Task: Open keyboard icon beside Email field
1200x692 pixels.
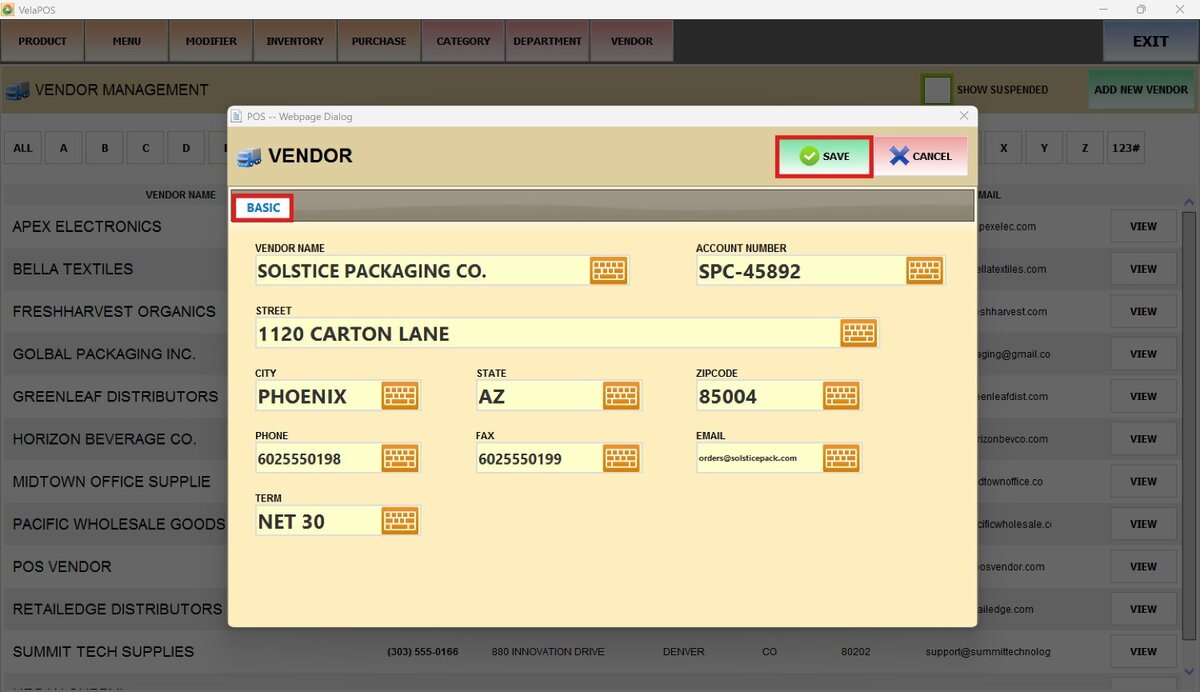Action: coord(841,458)
